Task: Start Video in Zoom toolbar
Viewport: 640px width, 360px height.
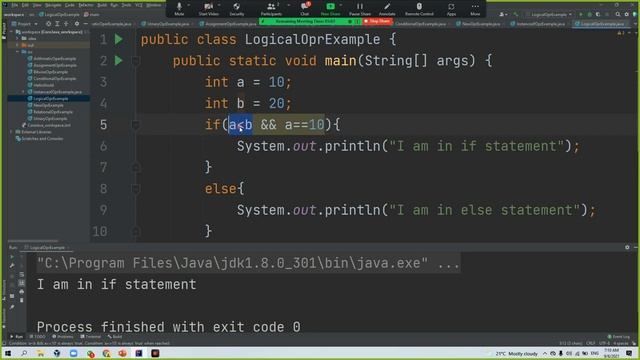Action: tap(209, 9)
